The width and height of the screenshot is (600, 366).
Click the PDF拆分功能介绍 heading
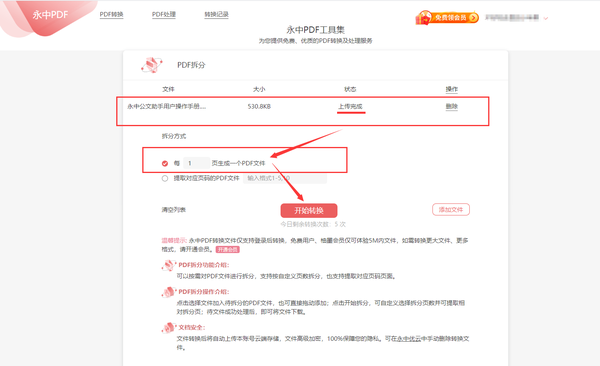click(204, 265)
